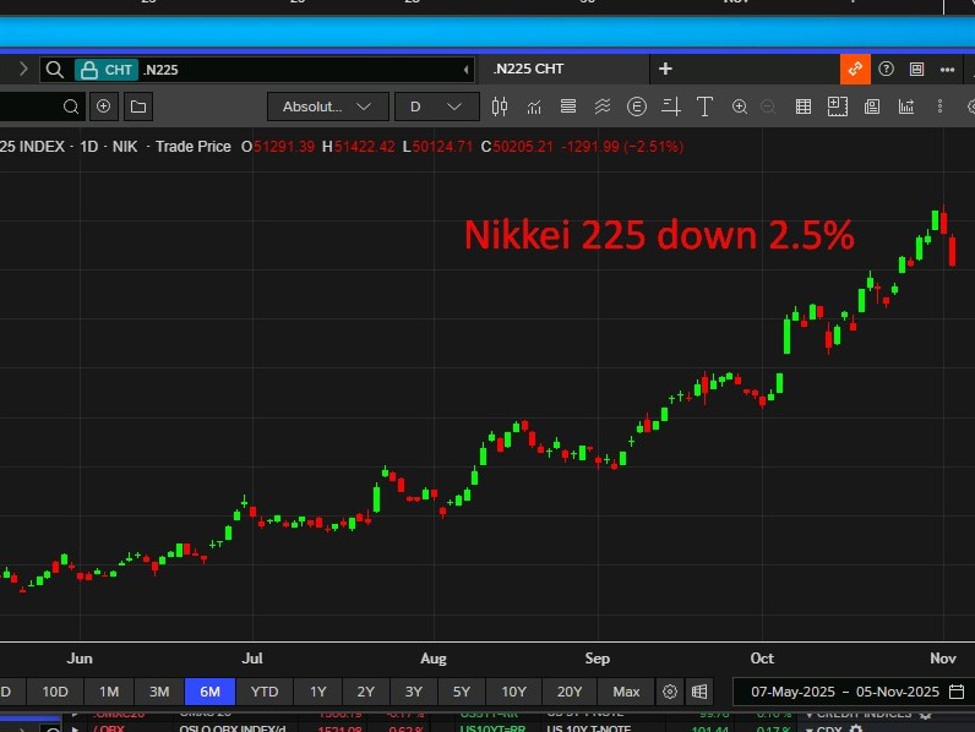975x732 pixels.
Task: Click the zoom in magnifier icon
Action: coord(740,107)
